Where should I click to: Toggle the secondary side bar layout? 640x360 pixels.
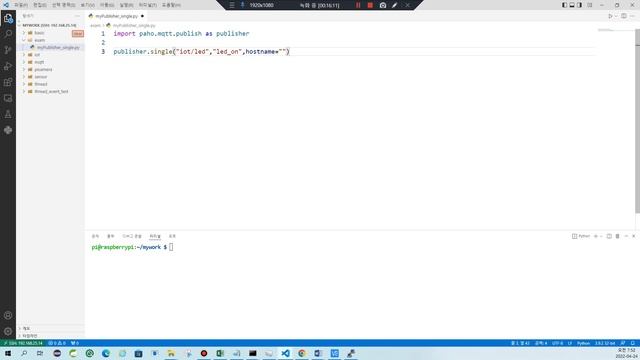(x=580, y=5)
